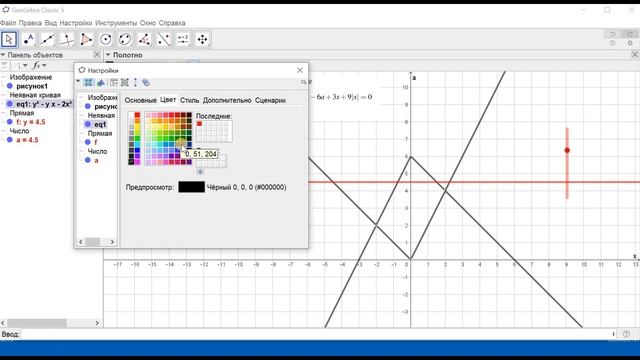This screenshot has height=360, width=640.
Task: Switch to the Стиль tab
Action: click(189, 100)
